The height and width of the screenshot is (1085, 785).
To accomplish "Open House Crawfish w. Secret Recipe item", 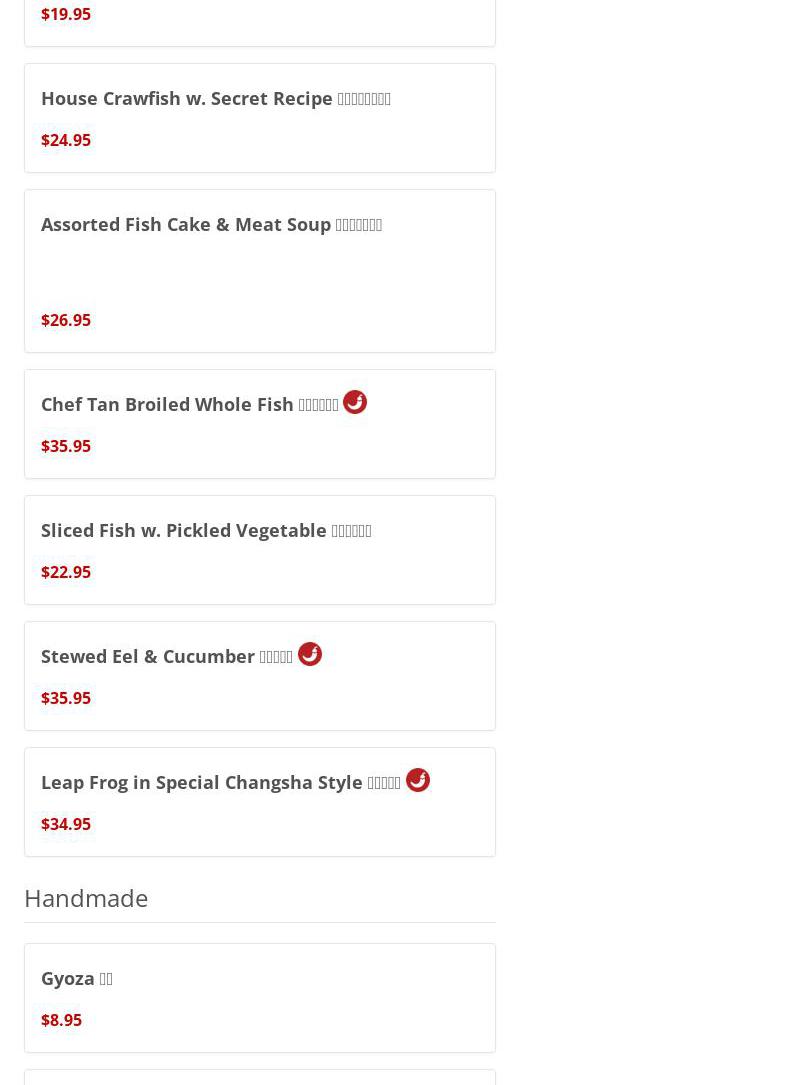I will pos(216,99).
